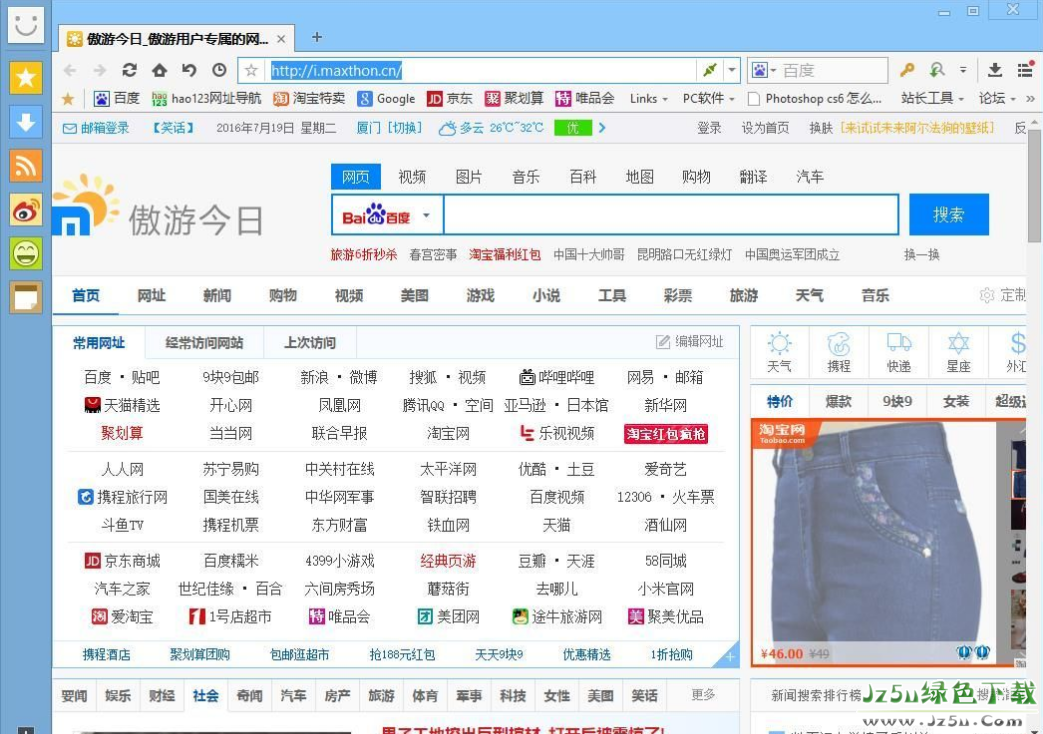
Task: Click the 邮箱登录 mail login link
Action: [x=96, y=128]
